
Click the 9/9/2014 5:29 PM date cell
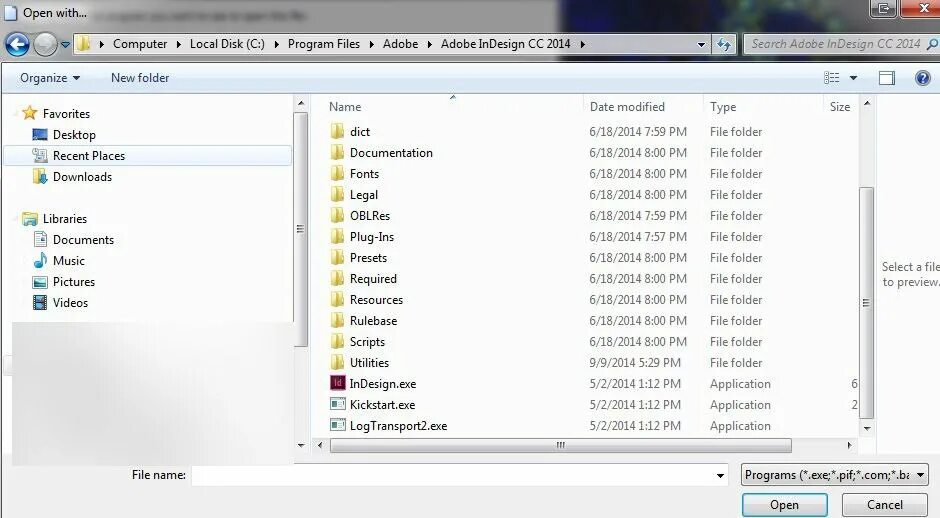coord(635,363)
